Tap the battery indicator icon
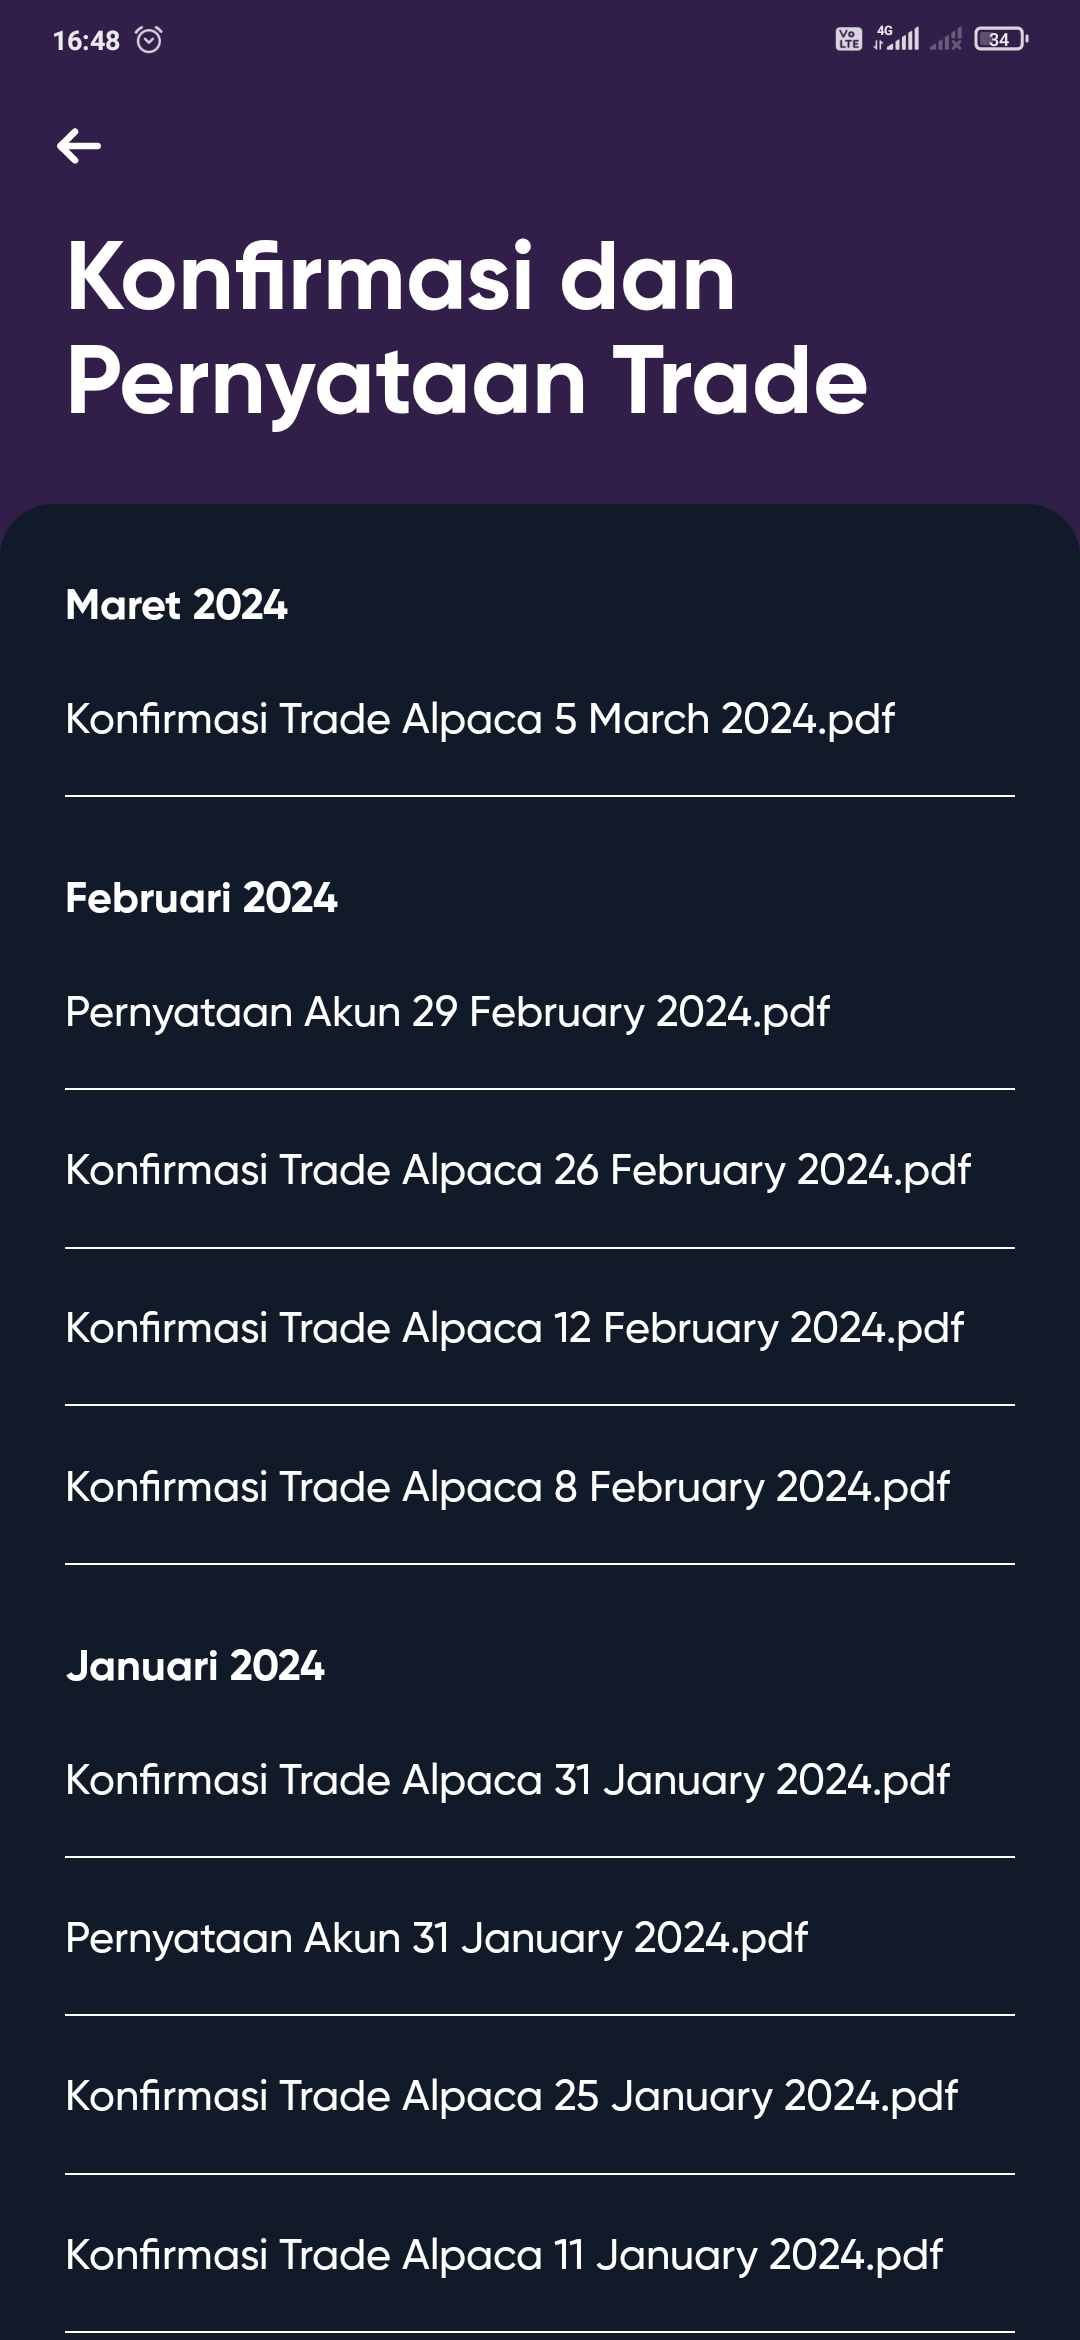This screenshot has width=1080, height=2340. click(1001, 40)
